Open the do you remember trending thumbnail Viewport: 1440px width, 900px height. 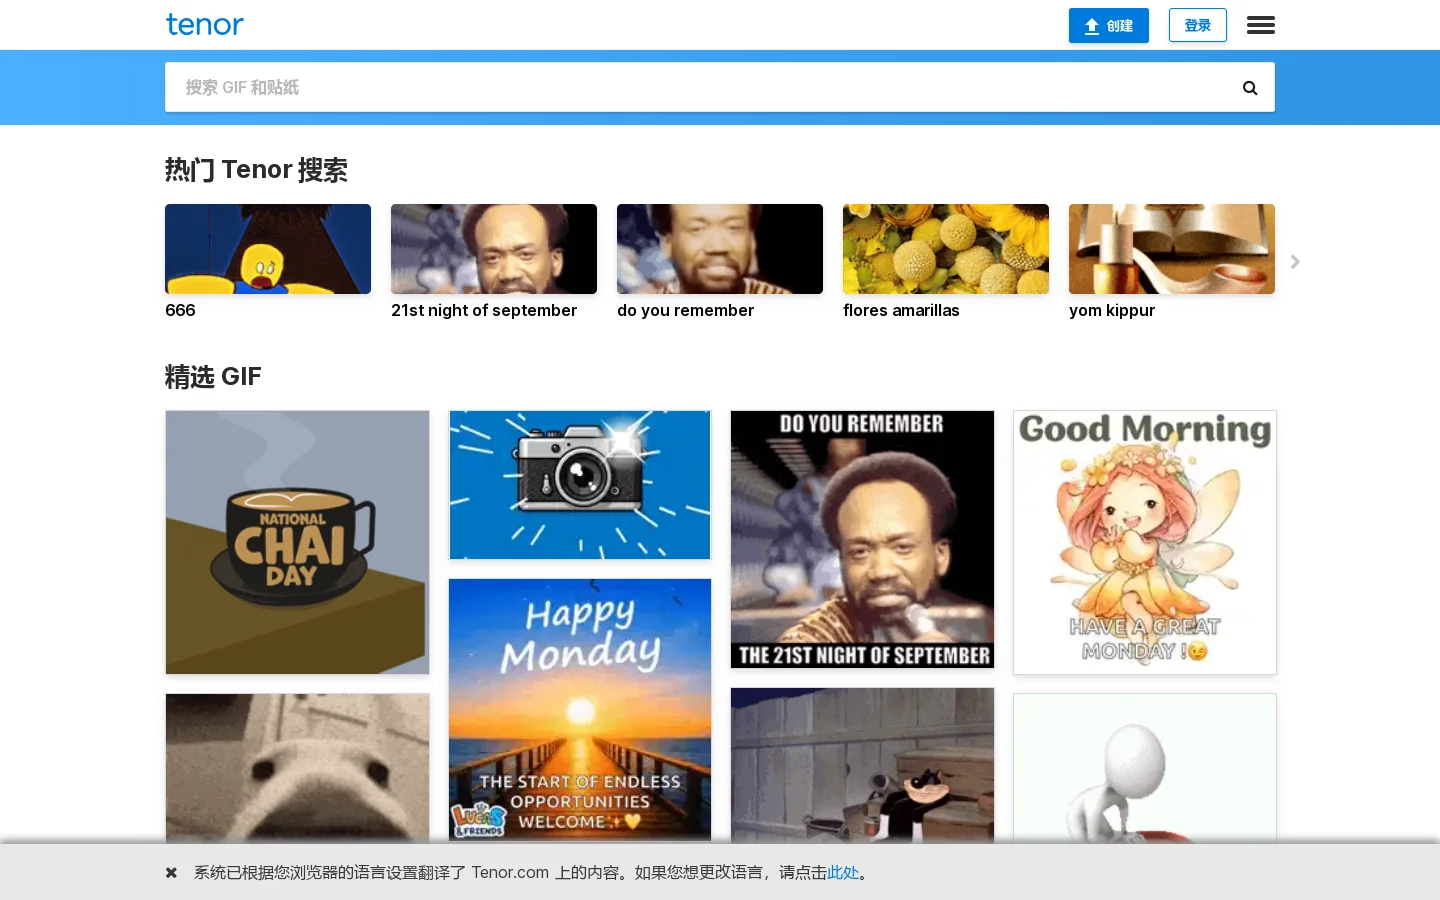point(720,249)
